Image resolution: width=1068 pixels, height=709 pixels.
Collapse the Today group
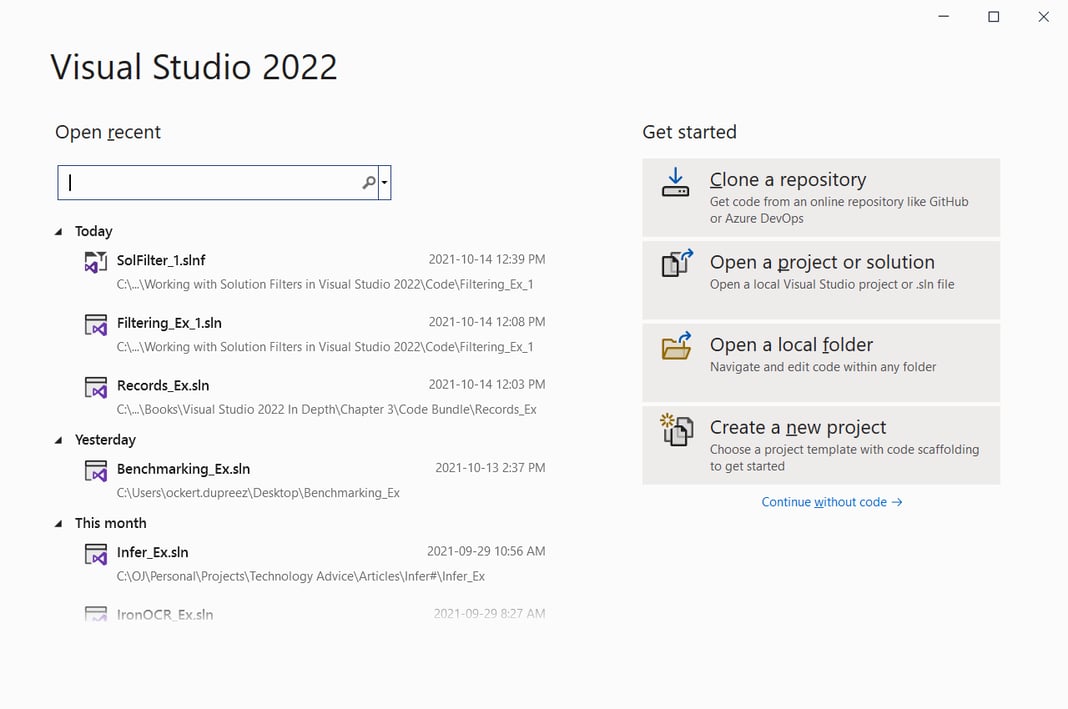coord(59,230)
